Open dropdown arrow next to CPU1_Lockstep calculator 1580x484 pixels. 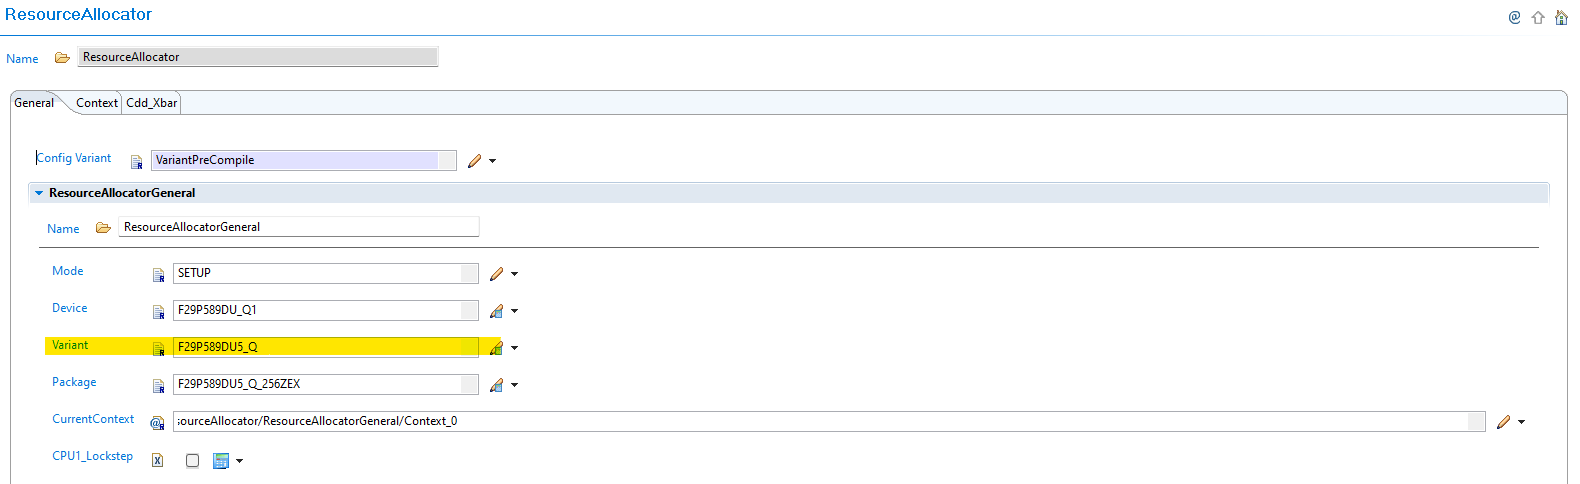[240, 461]
